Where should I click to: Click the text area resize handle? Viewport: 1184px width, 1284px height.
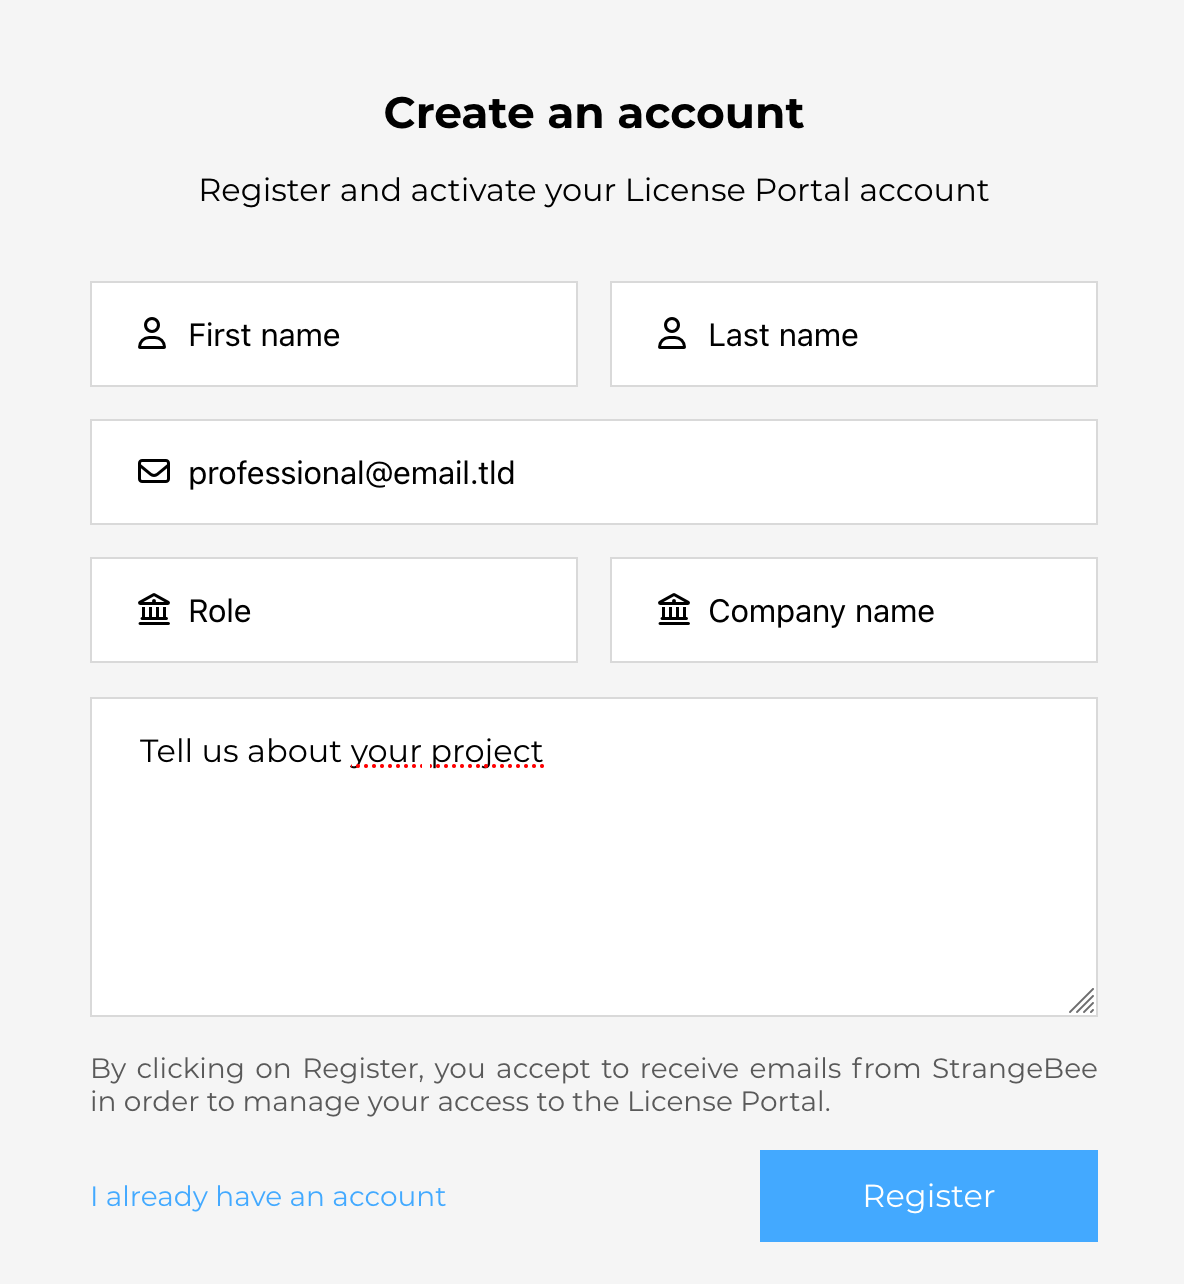[x=1082, y=1001]
